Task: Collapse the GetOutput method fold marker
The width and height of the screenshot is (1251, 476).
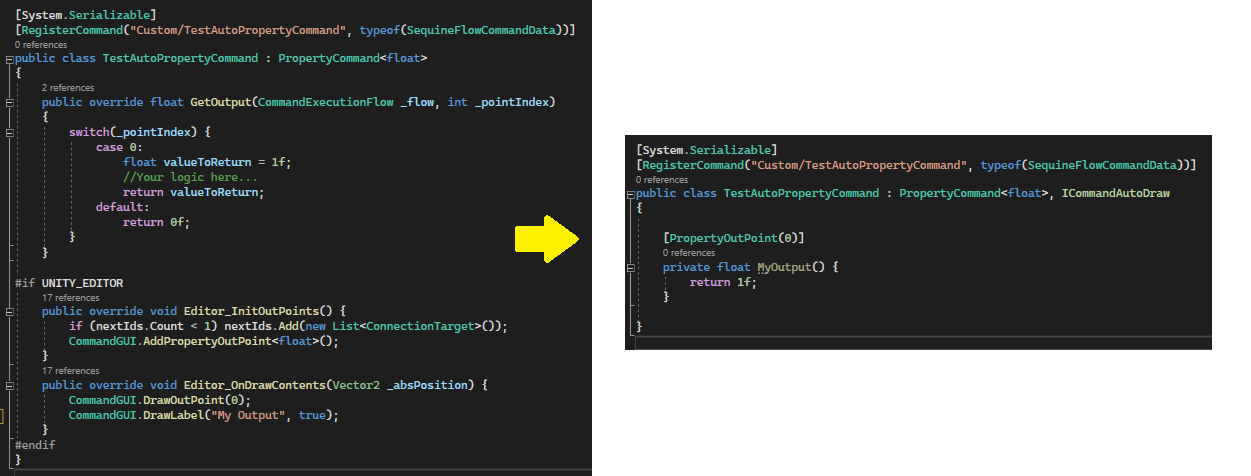Action: pyautogui.click(x=9, y=103)
